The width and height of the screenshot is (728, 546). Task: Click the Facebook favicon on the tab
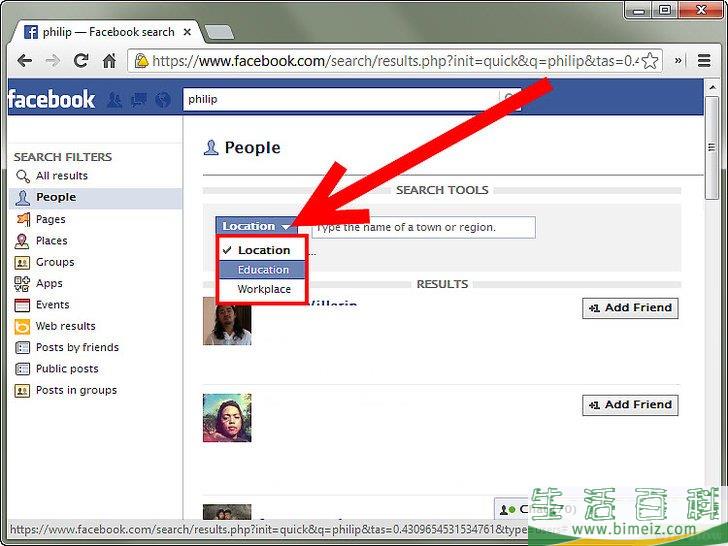tap(31, 32)
